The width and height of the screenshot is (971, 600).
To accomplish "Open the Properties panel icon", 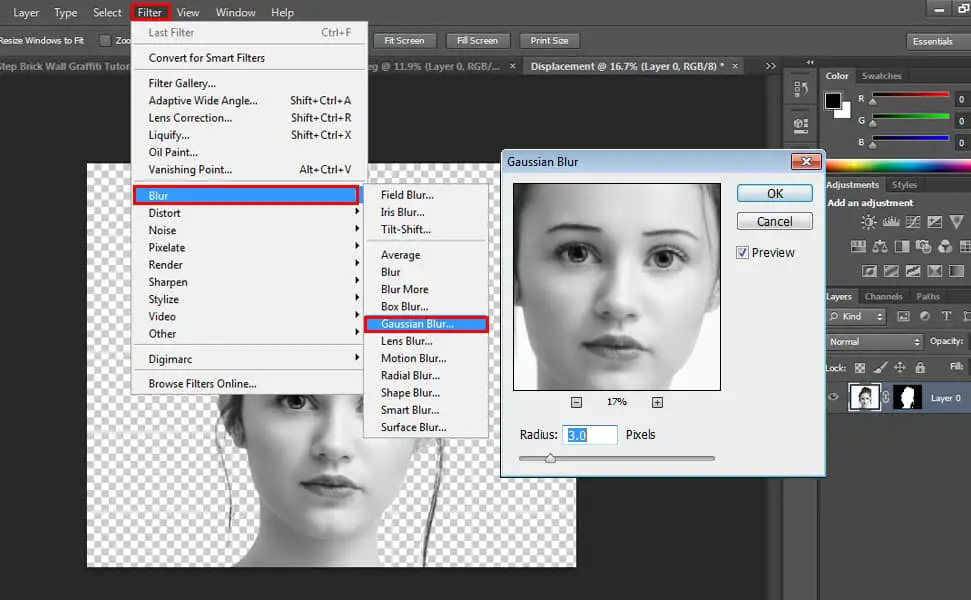I will point(801,126).
